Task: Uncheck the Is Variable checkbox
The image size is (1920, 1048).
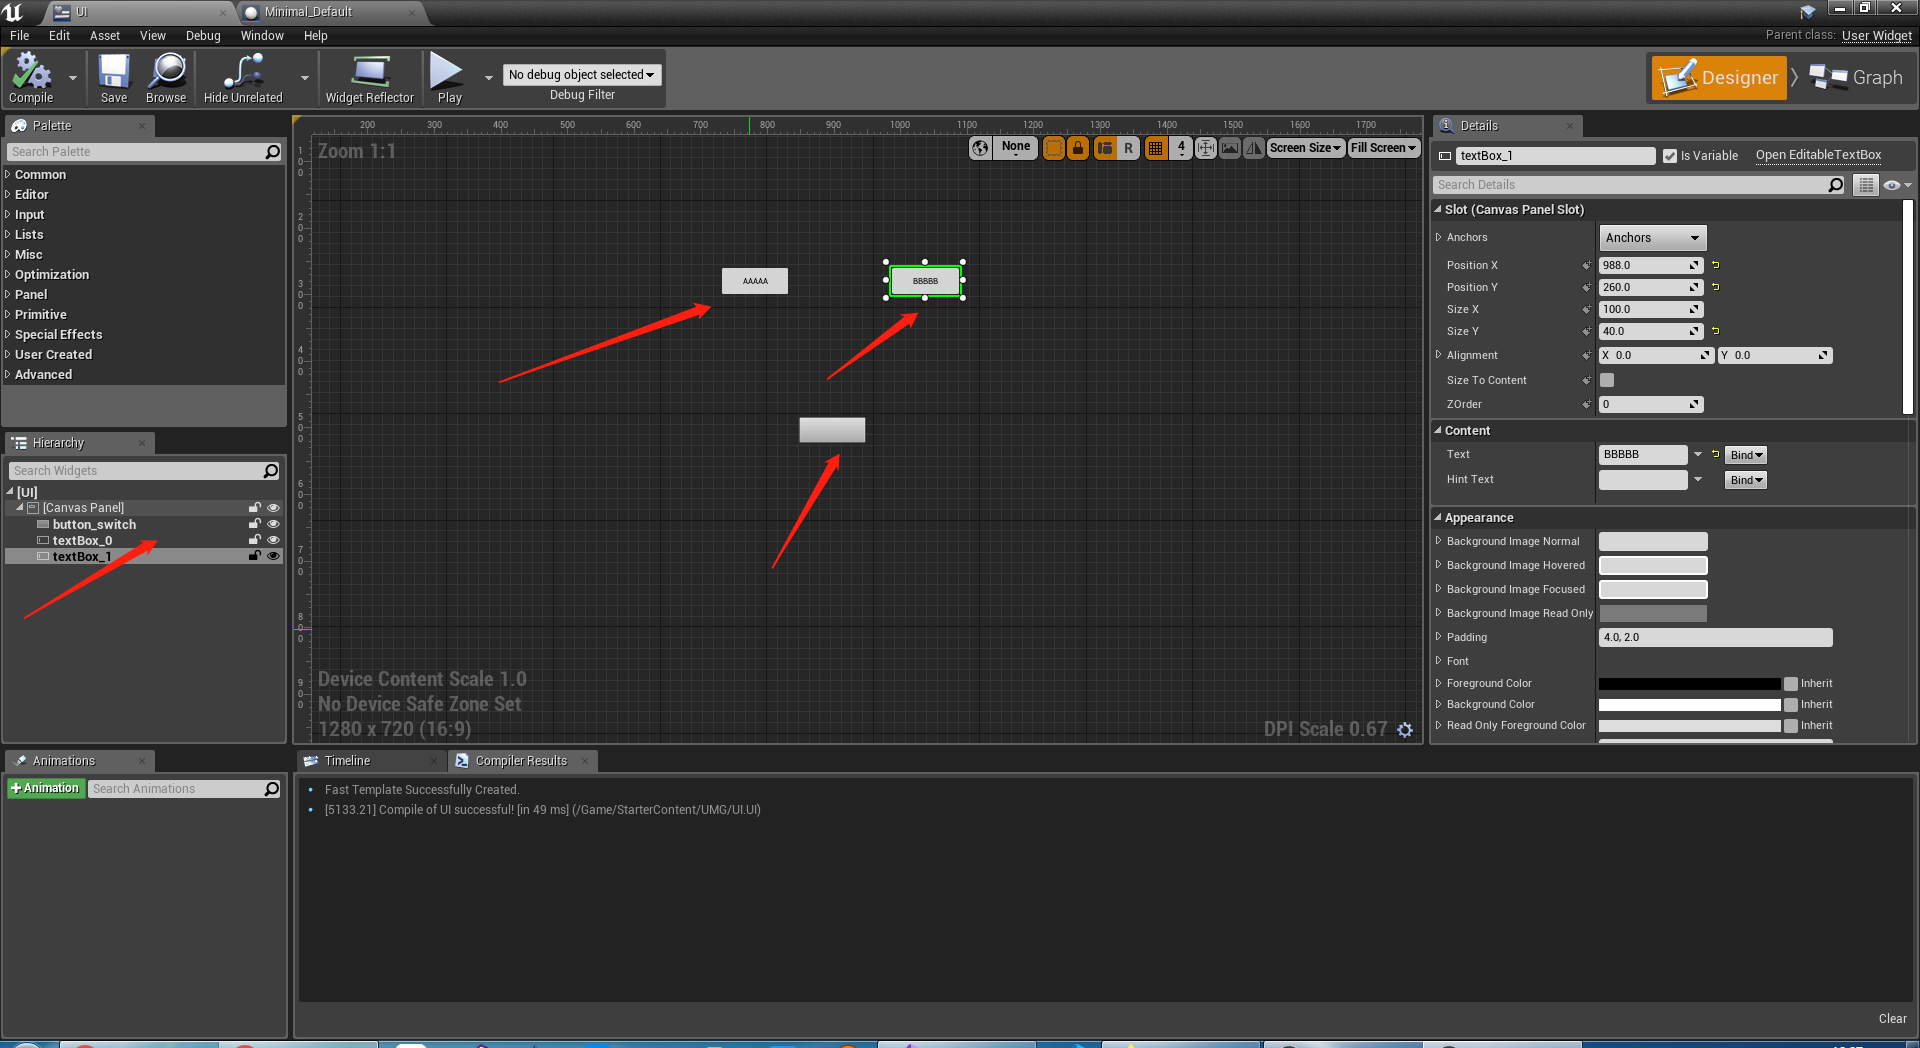Action: click(1670, 155)
